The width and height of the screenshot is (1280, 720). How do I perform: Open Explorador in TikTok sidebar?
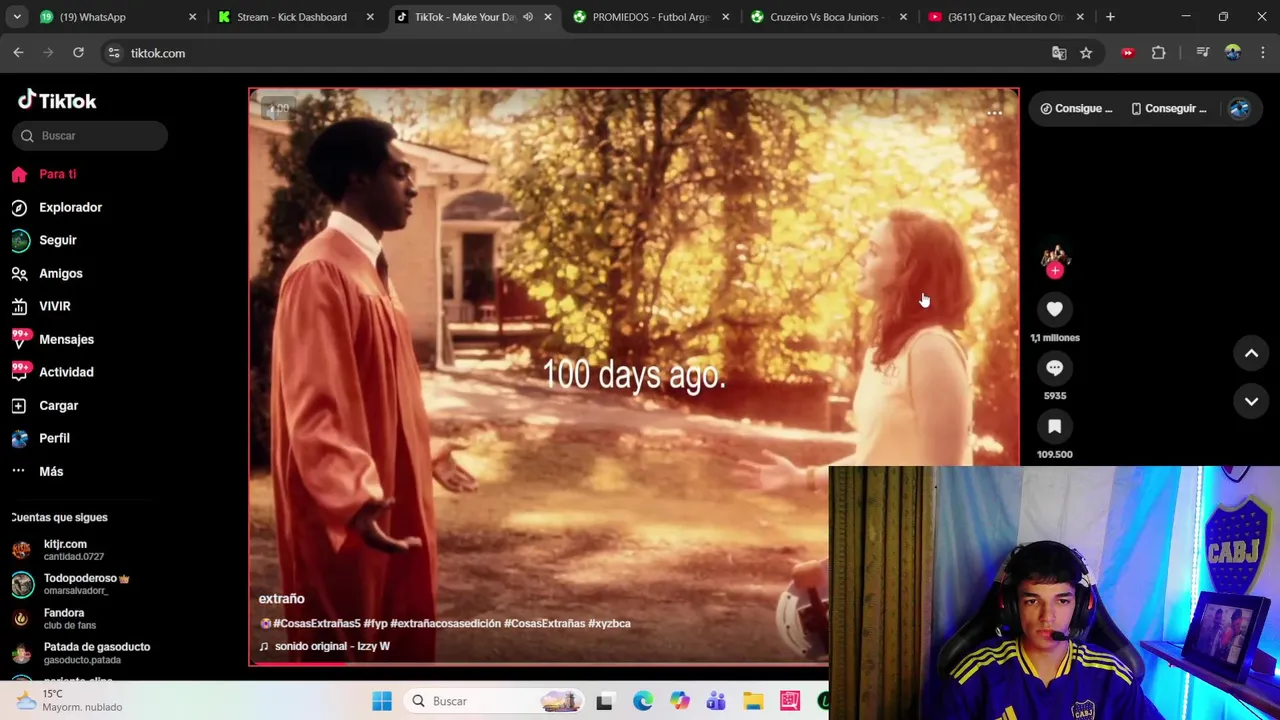(x=57, y=207)
